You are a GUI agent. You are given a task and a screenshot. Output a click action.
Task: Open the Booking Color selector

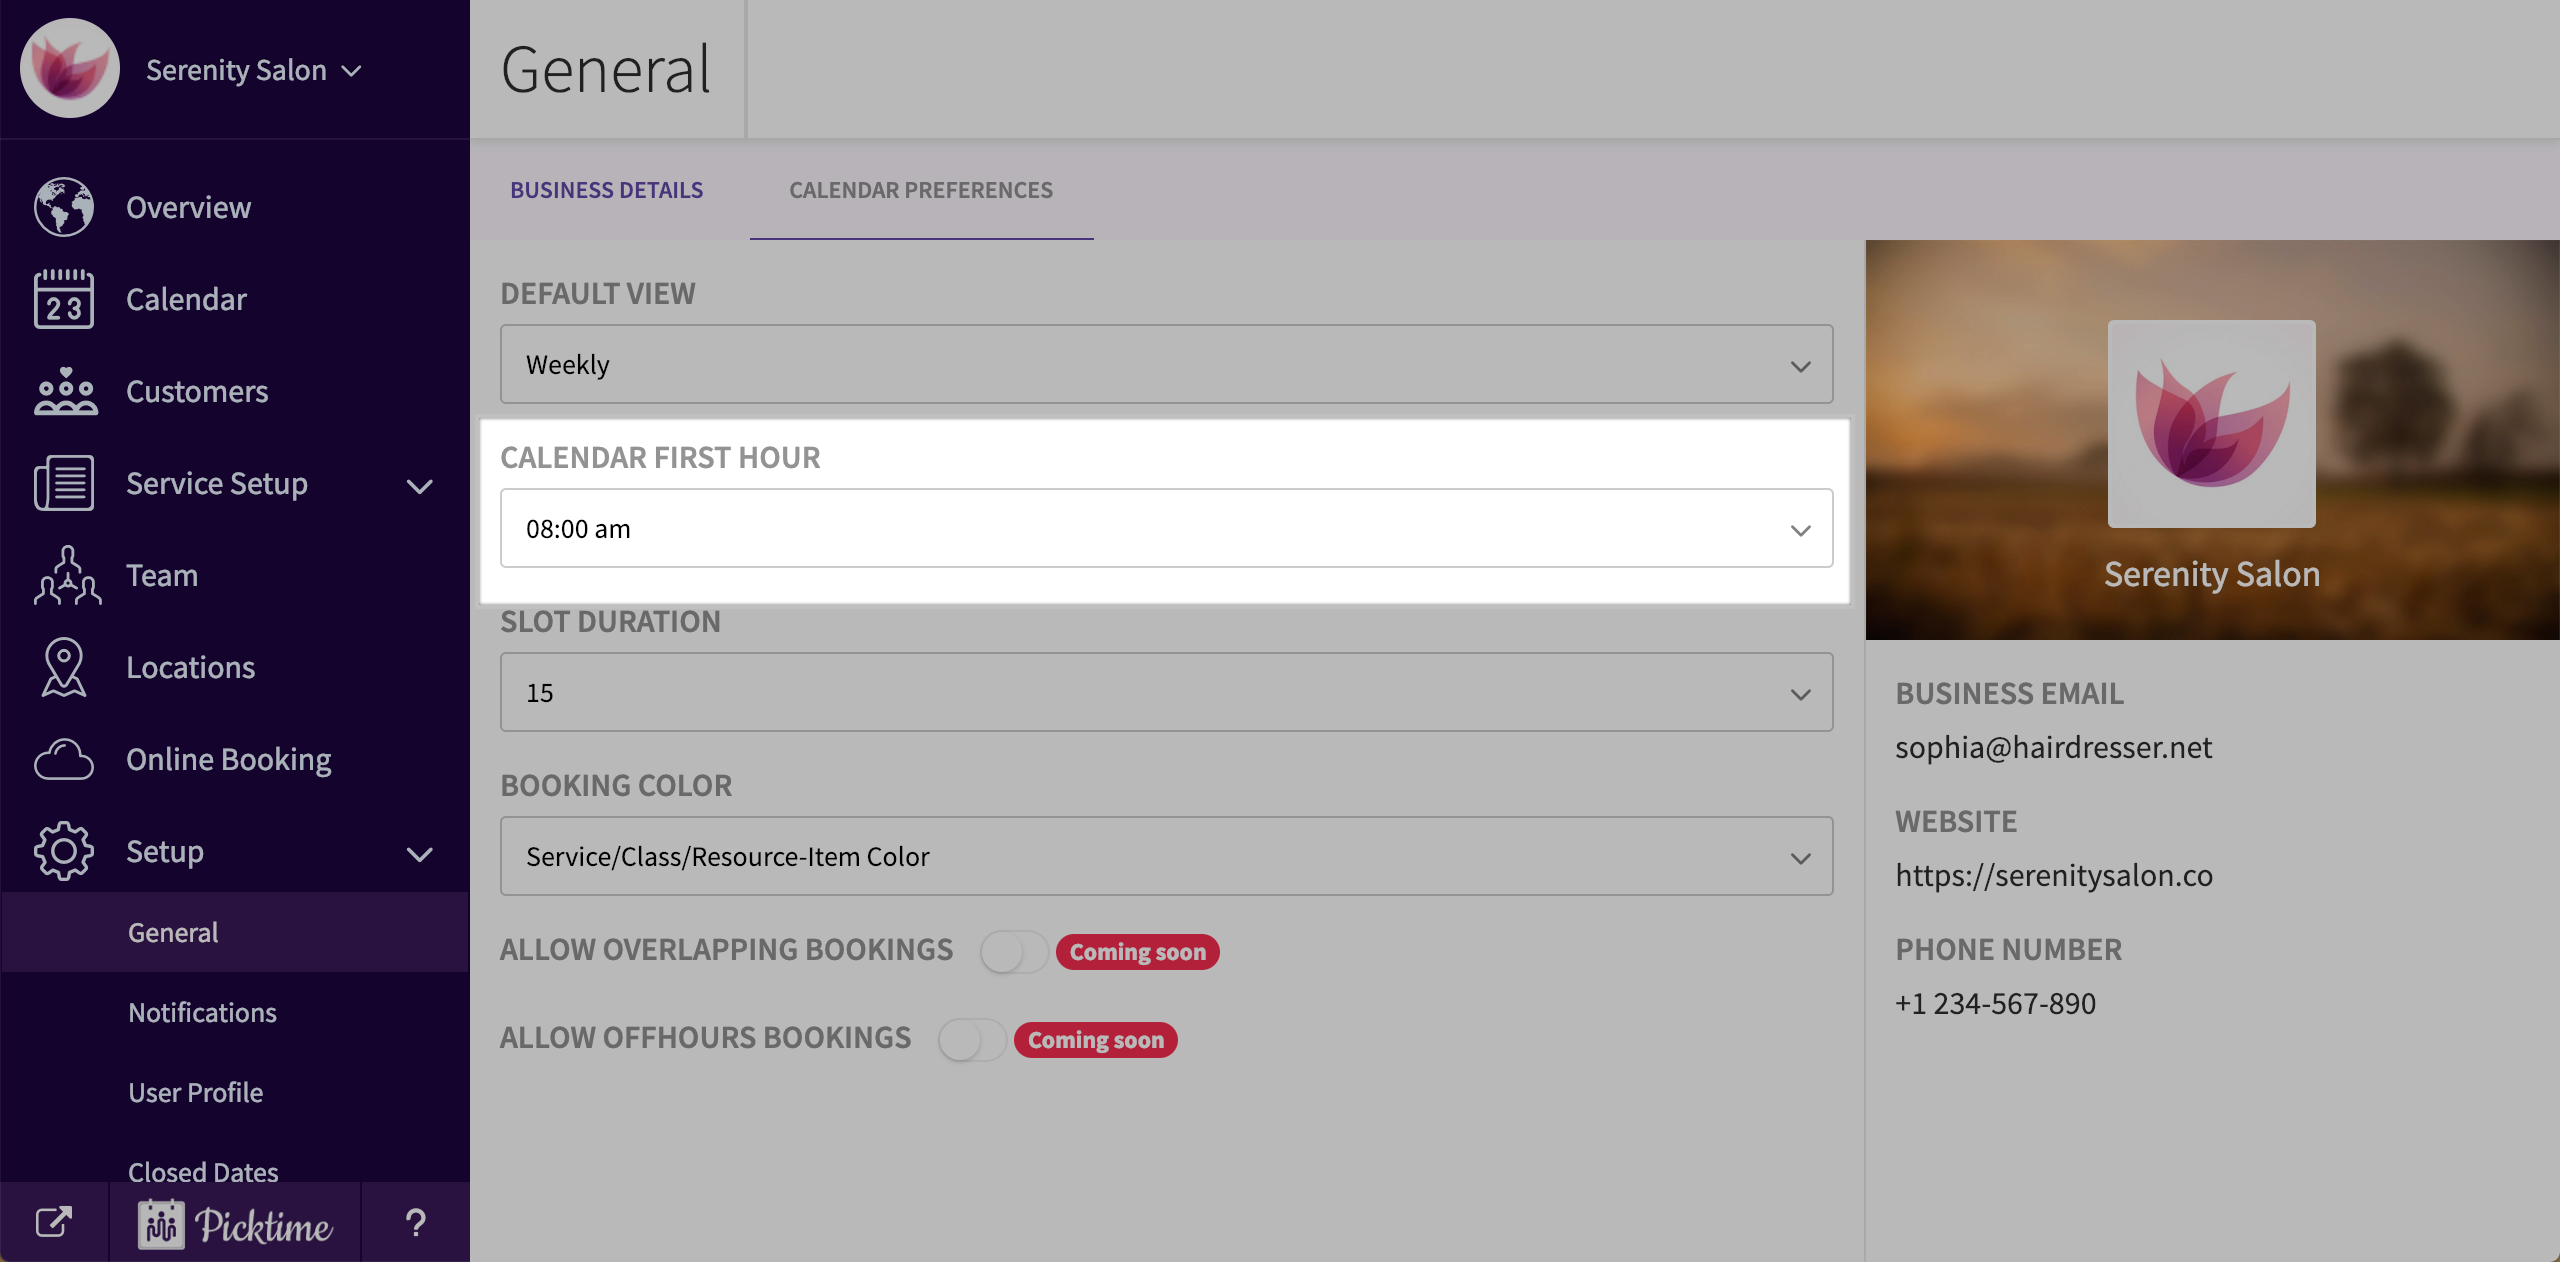pyautogui.click(x=1166, y=857)
